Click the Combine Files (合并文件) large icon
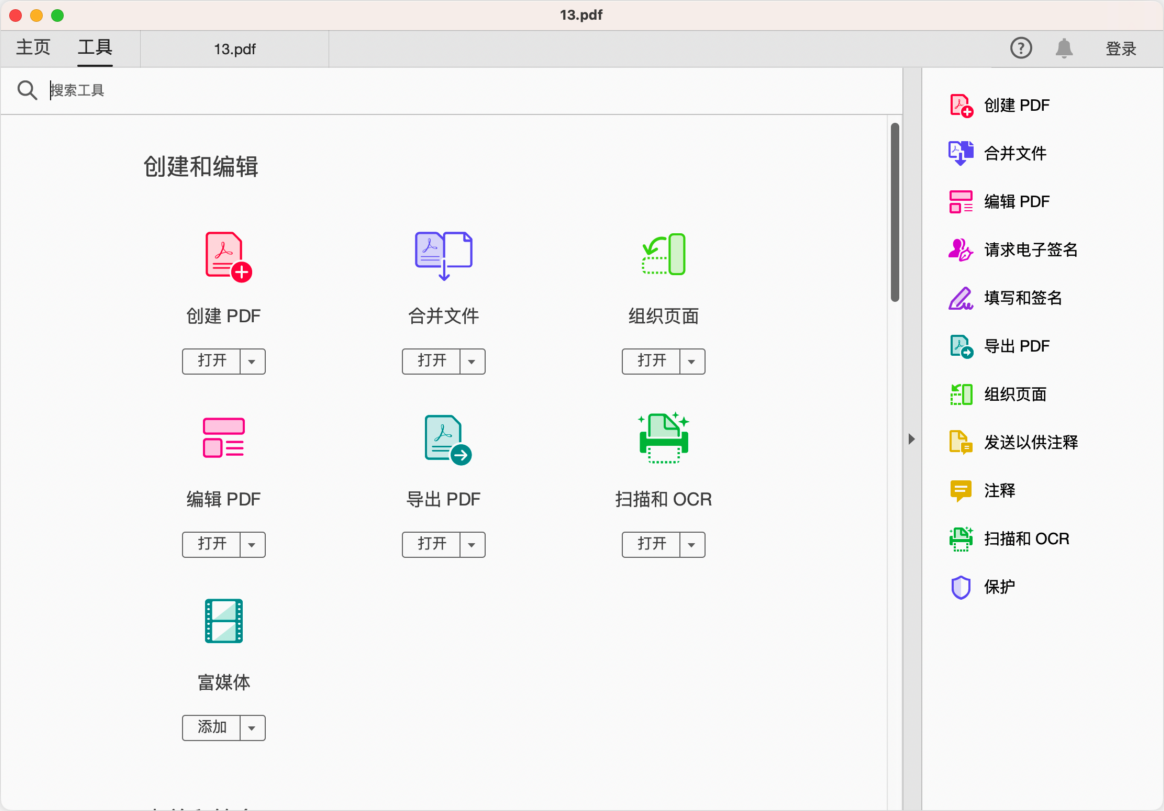Viewport: 1164px width, 811px height. pyautogui.click(x=444, y=255)
